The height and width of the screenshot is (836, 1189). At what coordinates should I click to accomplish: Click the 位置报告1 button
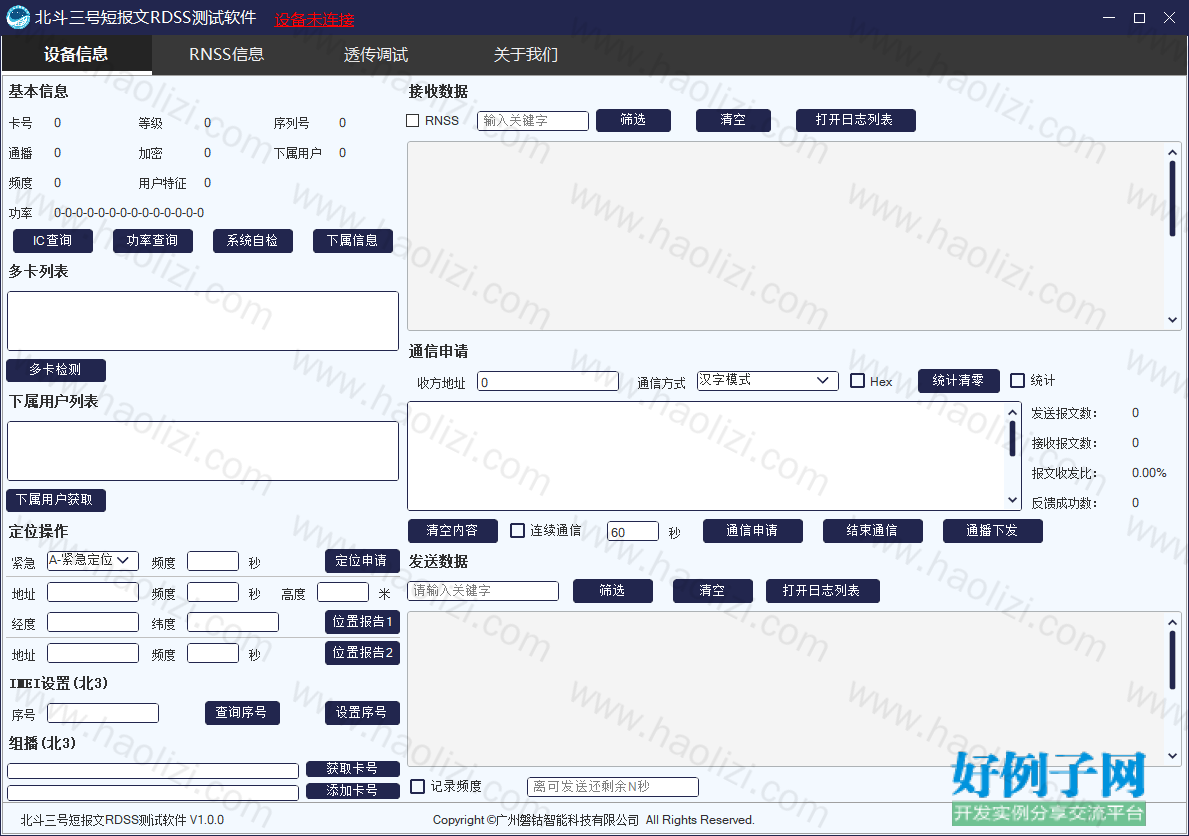coord(362,622)
